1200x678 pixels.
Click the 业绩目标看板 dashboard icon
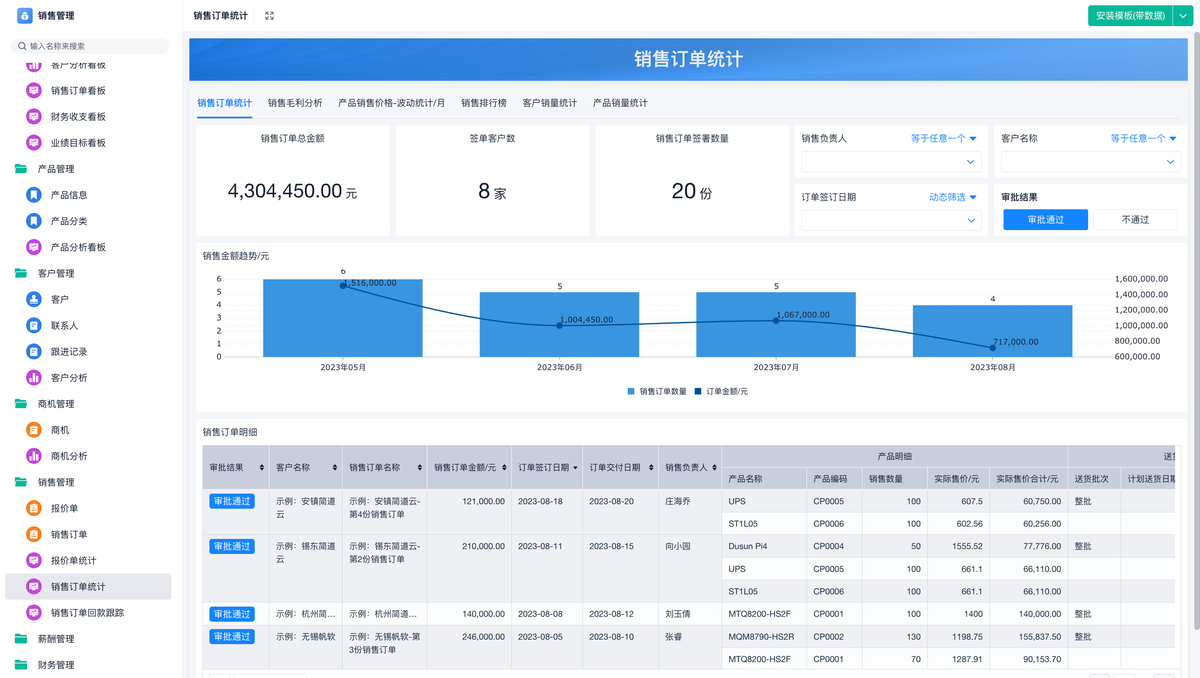(x=34, y=143)
